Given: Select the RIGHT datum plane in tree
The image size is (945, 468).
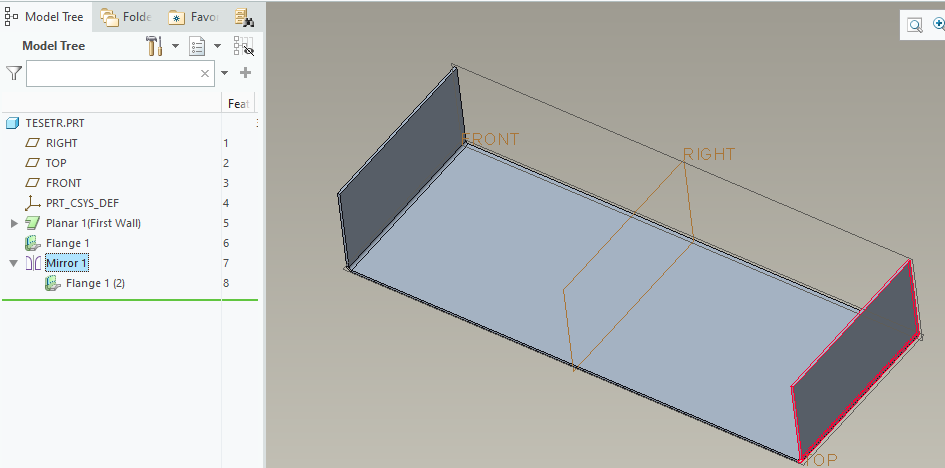Looking at the screenshot, I should click(x=61, y=143).
